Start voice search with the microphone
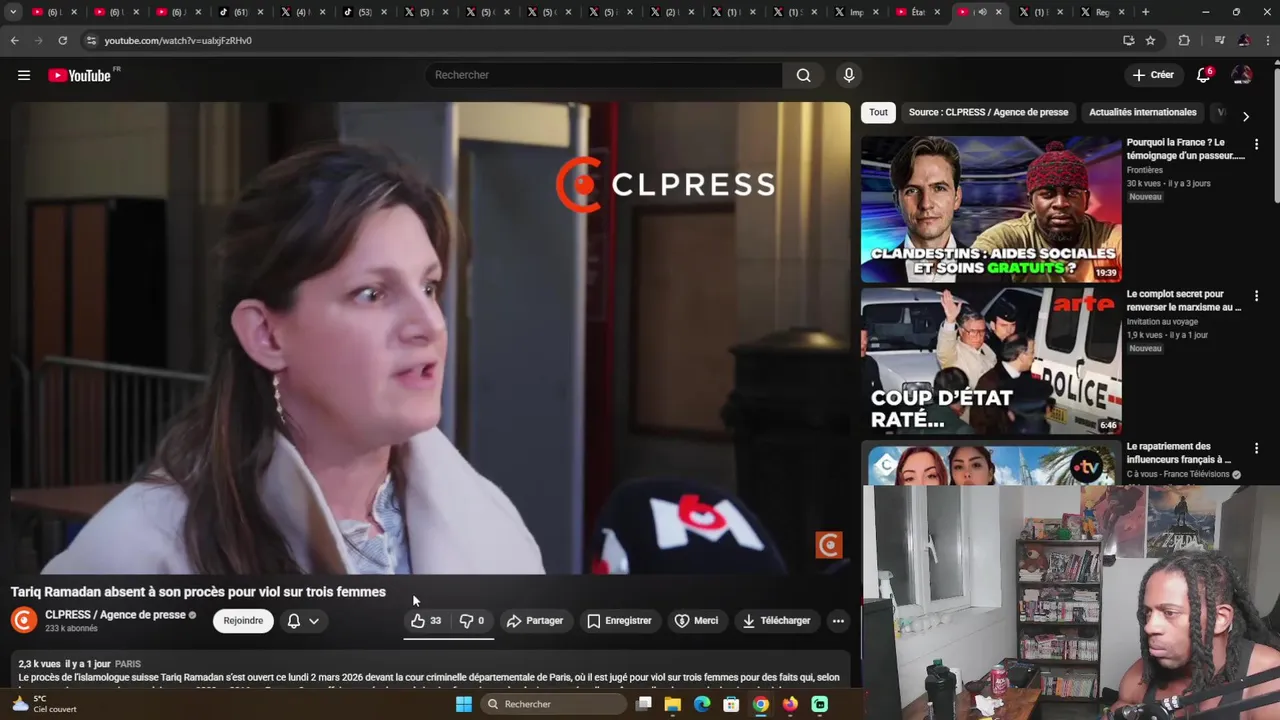 click(x=849, y=75)
